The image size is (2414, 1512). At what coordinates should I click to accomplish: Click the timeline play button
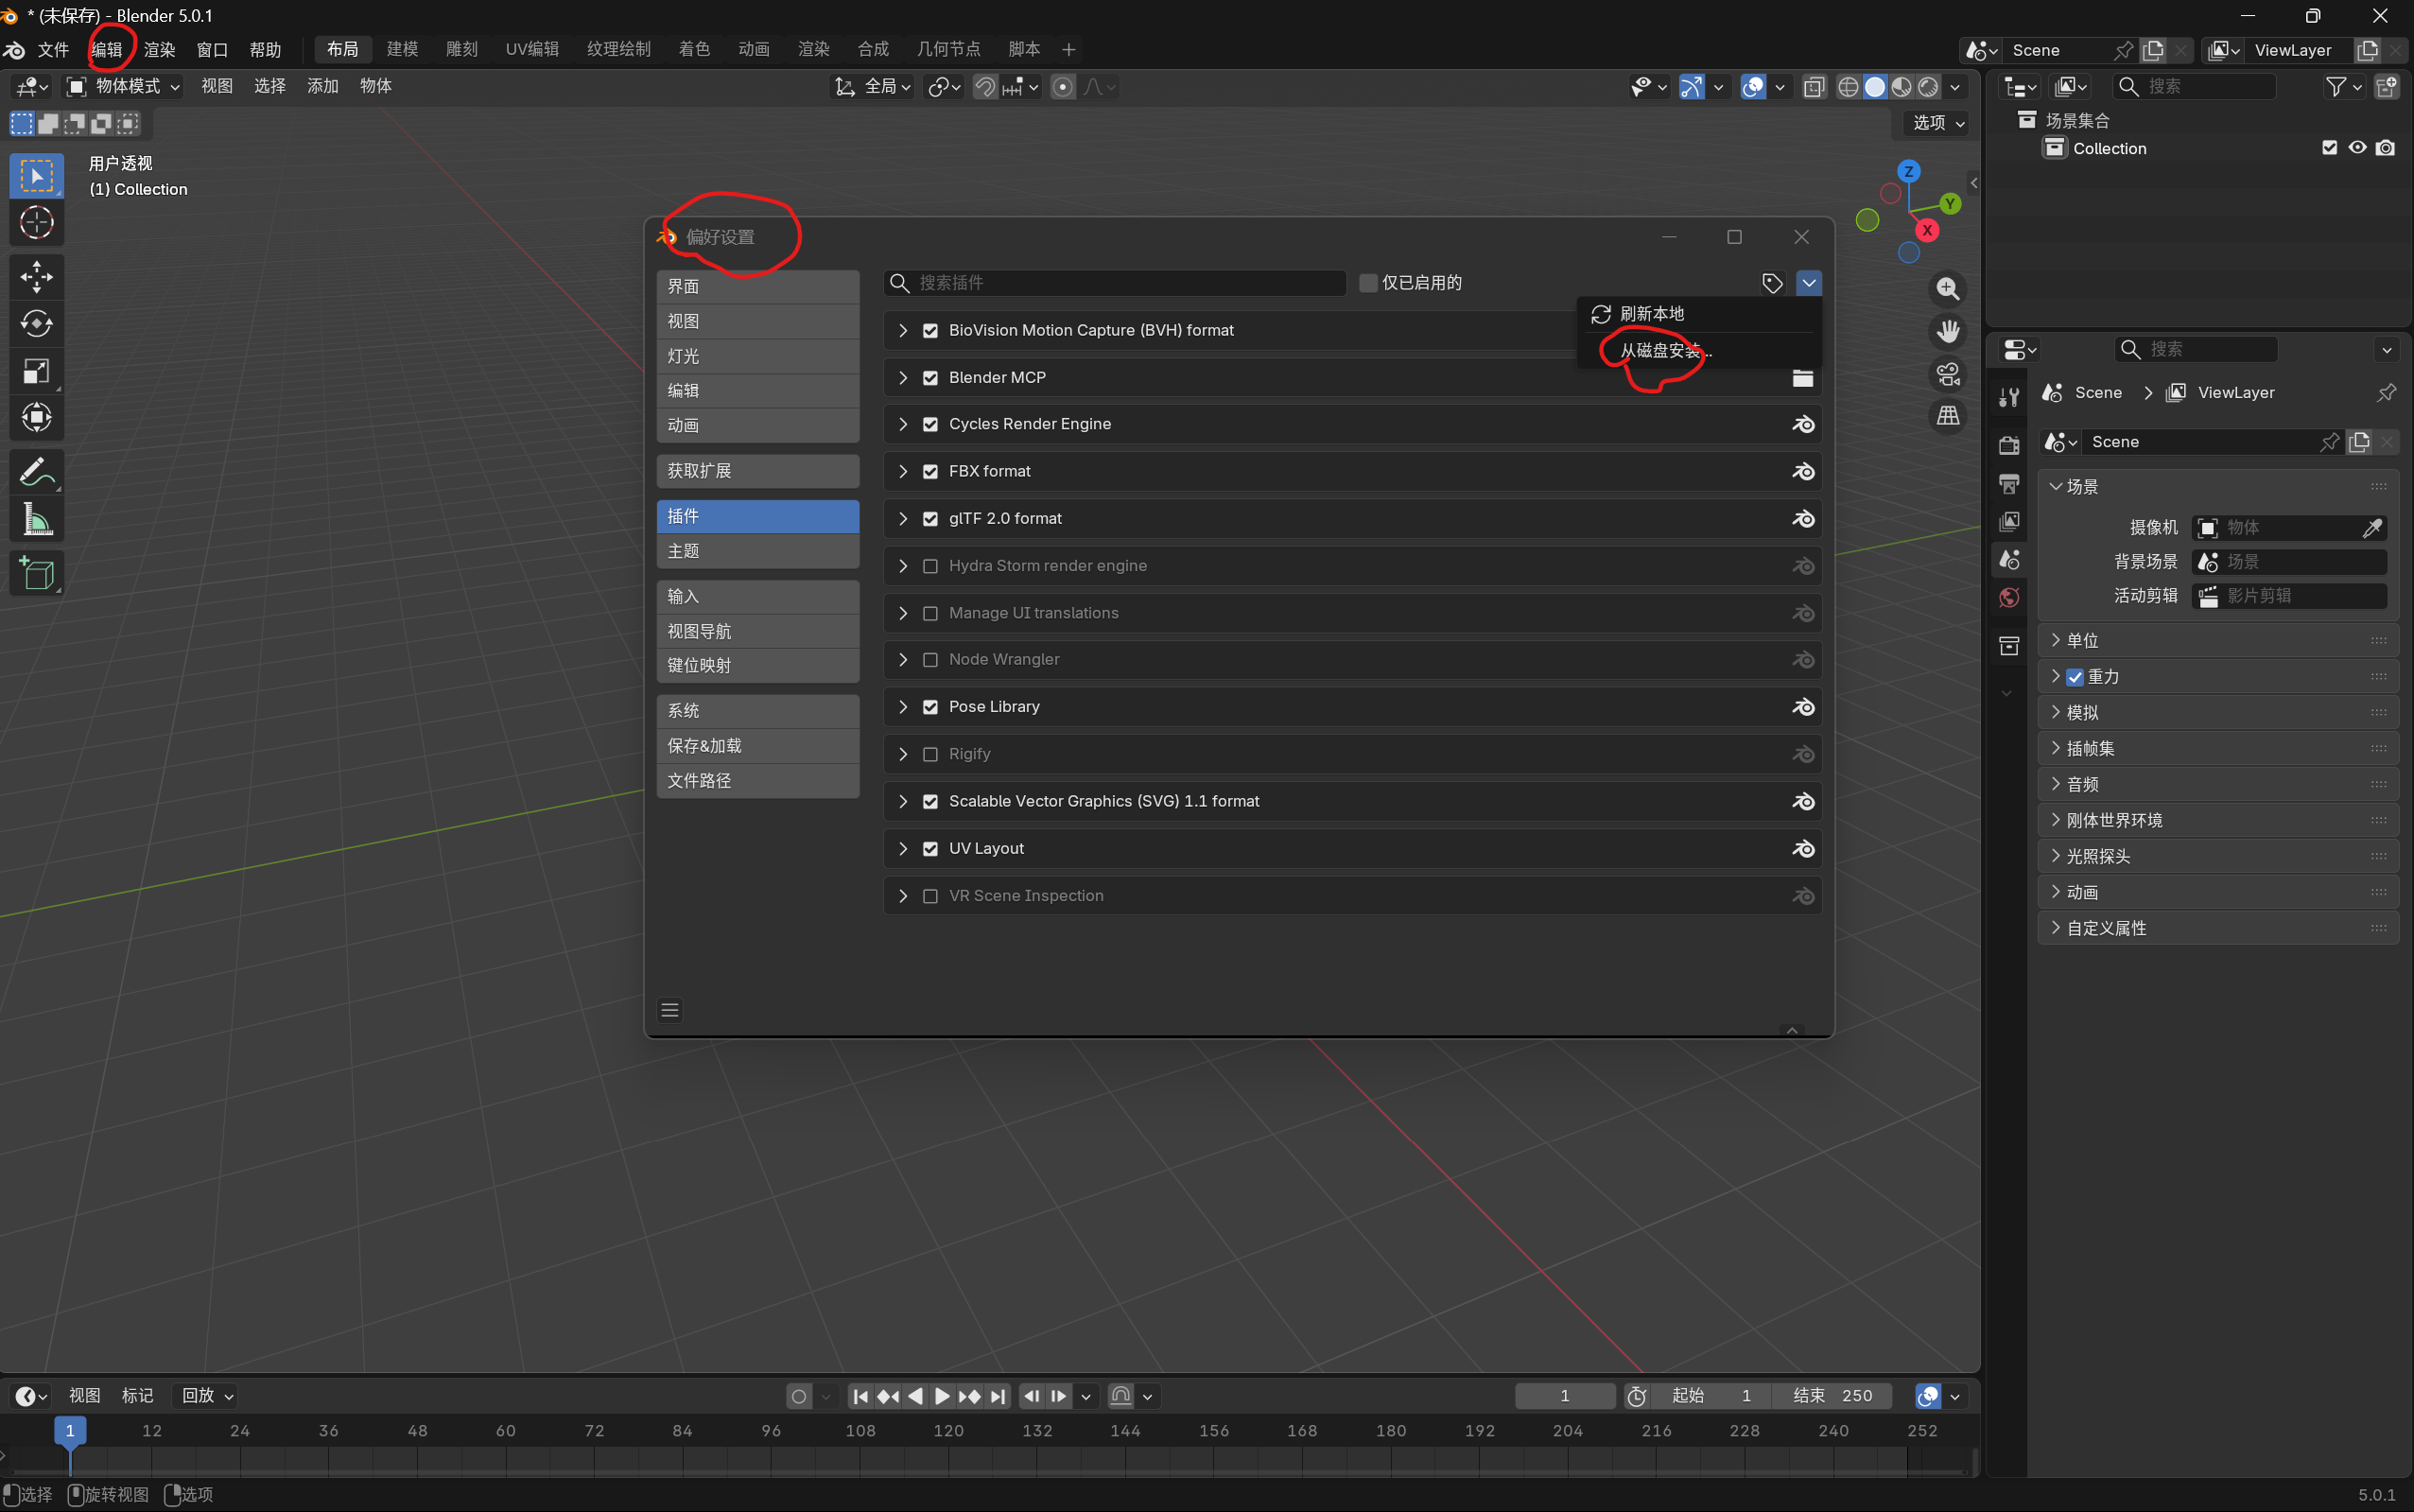pyautogui.click(x=942, y=1396)
